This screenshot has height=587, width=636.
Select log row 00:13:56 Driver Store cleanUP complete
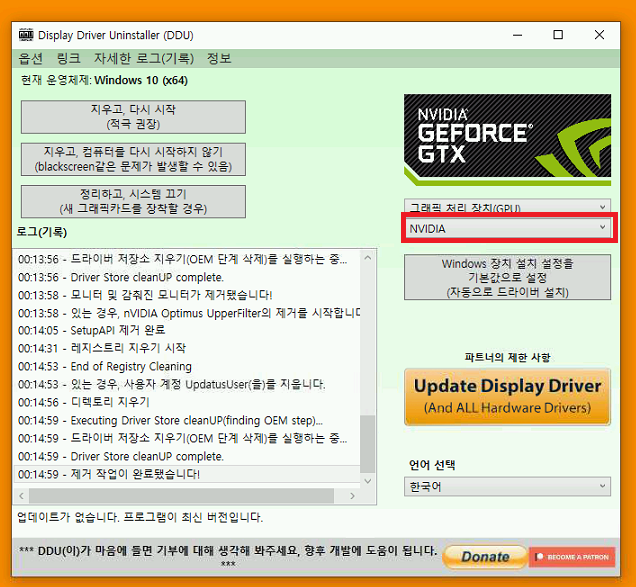pyautogui.click(x=187, y=277)
